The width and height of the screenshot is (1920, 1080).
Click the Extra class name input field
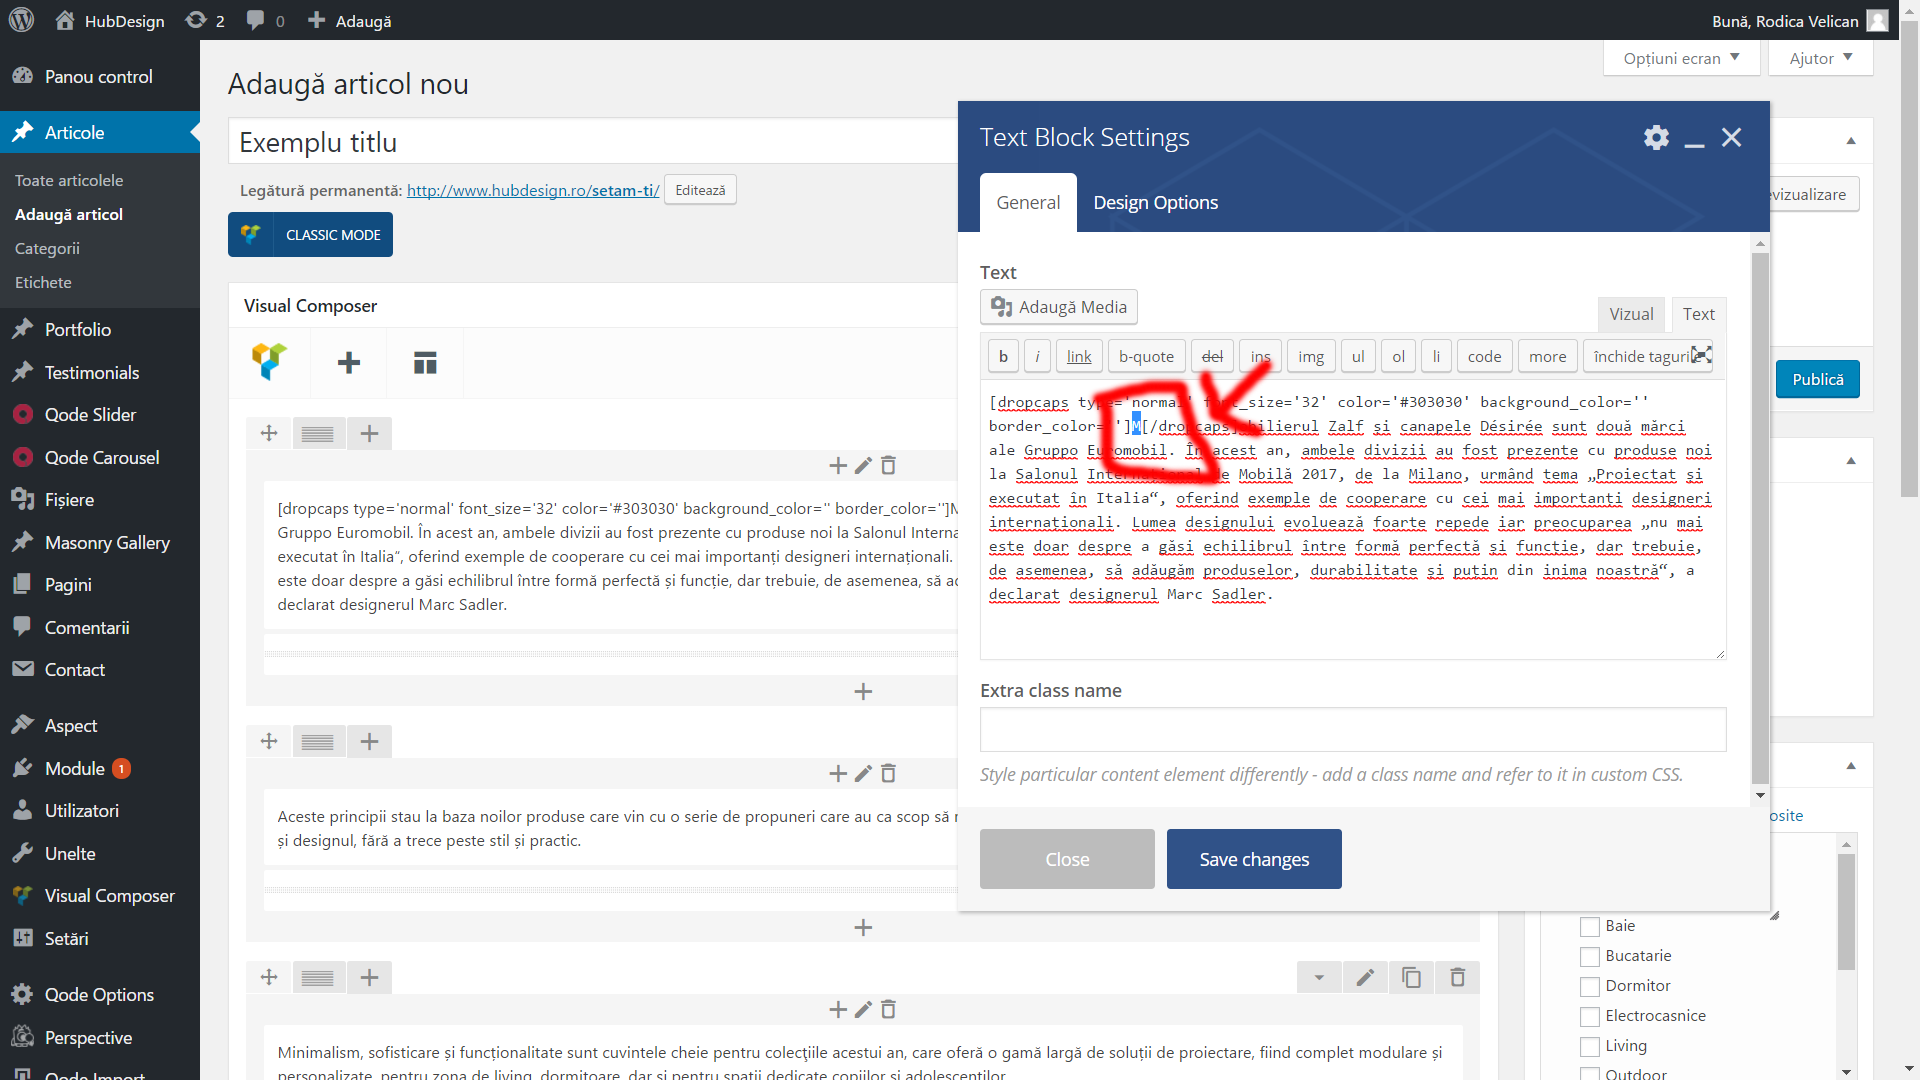(1353, 730)
